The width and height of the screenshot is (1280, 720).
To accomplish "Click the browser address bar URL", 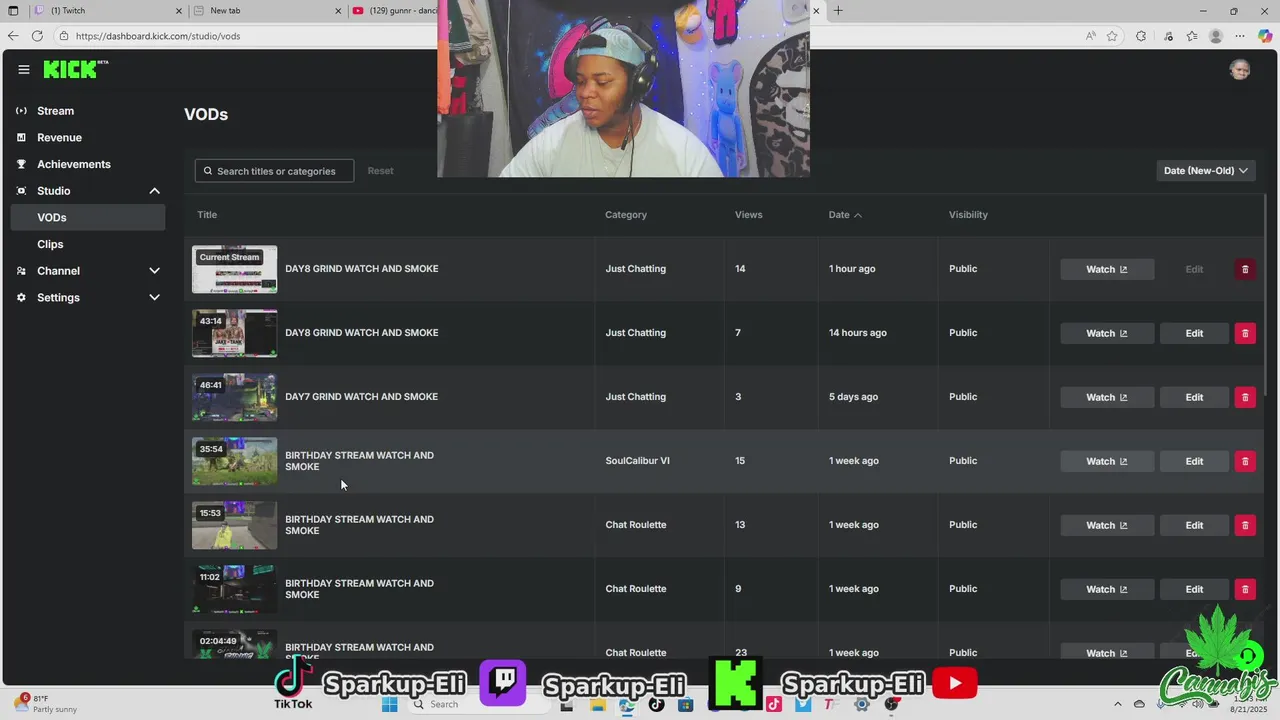I will pyautogui.click(x=158, y=36).
